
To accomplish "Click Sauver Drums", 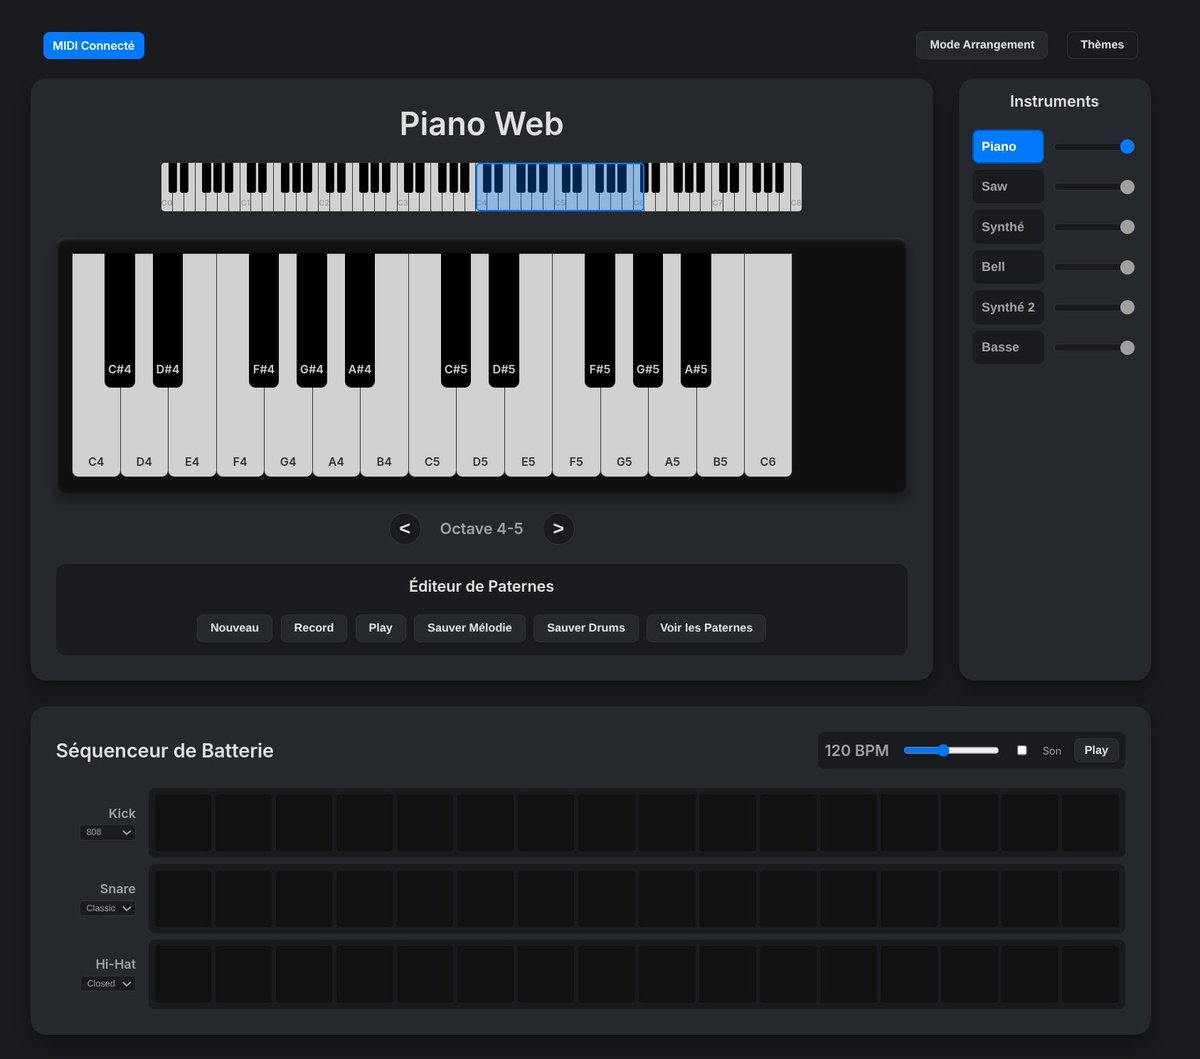I will click(586, 628).
